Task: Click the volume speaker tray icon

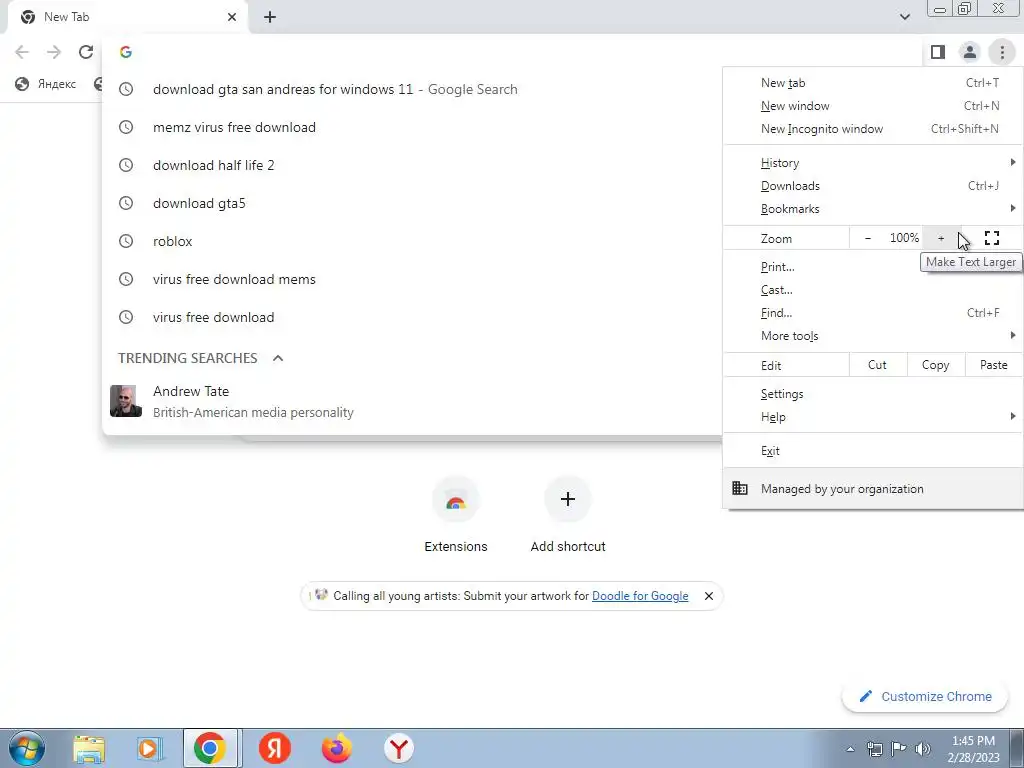Action: pyautogui.click(x=922, y=749)
